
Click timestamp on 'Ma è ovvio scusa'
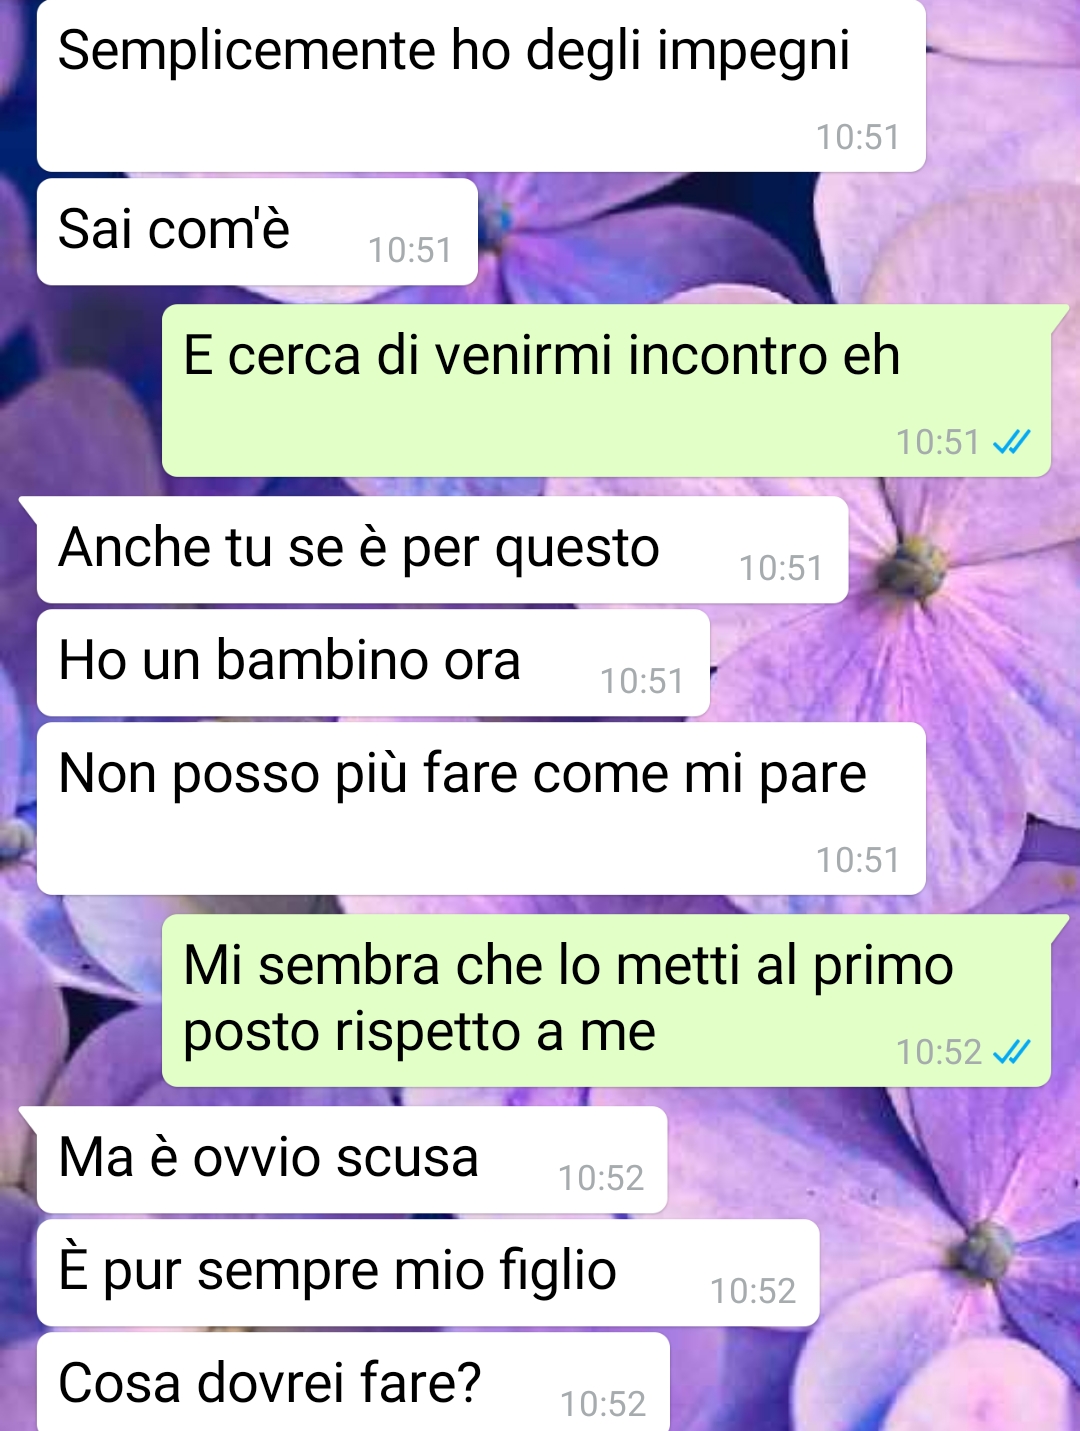click(x=601, y=1178)
